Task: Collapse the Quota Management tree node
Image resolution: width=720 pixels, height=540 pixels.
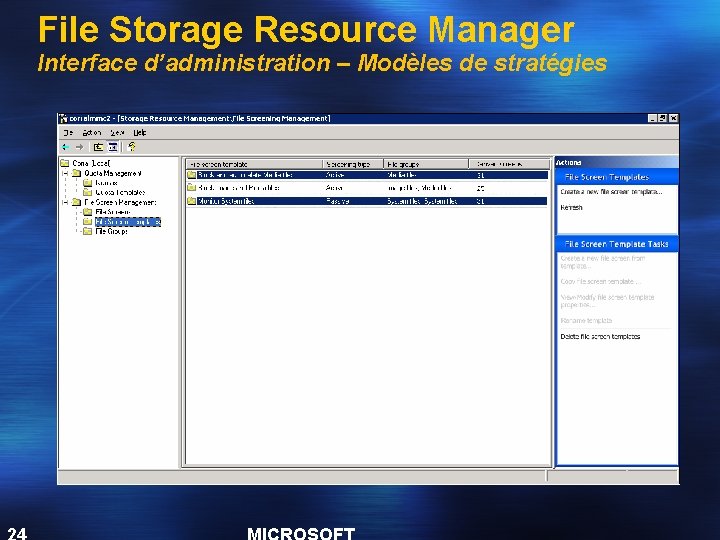Action: (65, 173)
